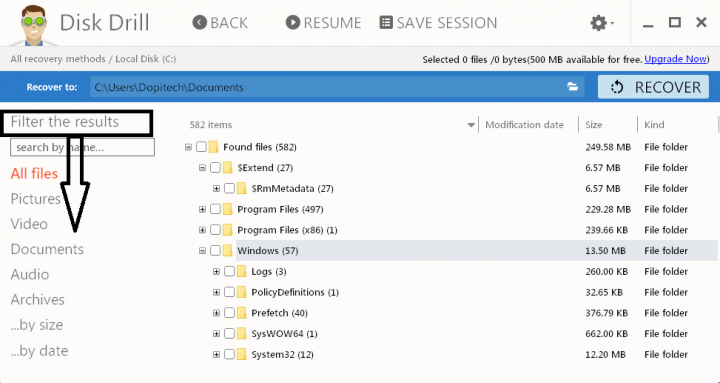This screenshot has width=720, height=383.
Task: Click the 13.50 MB size value
Action: 605,251
